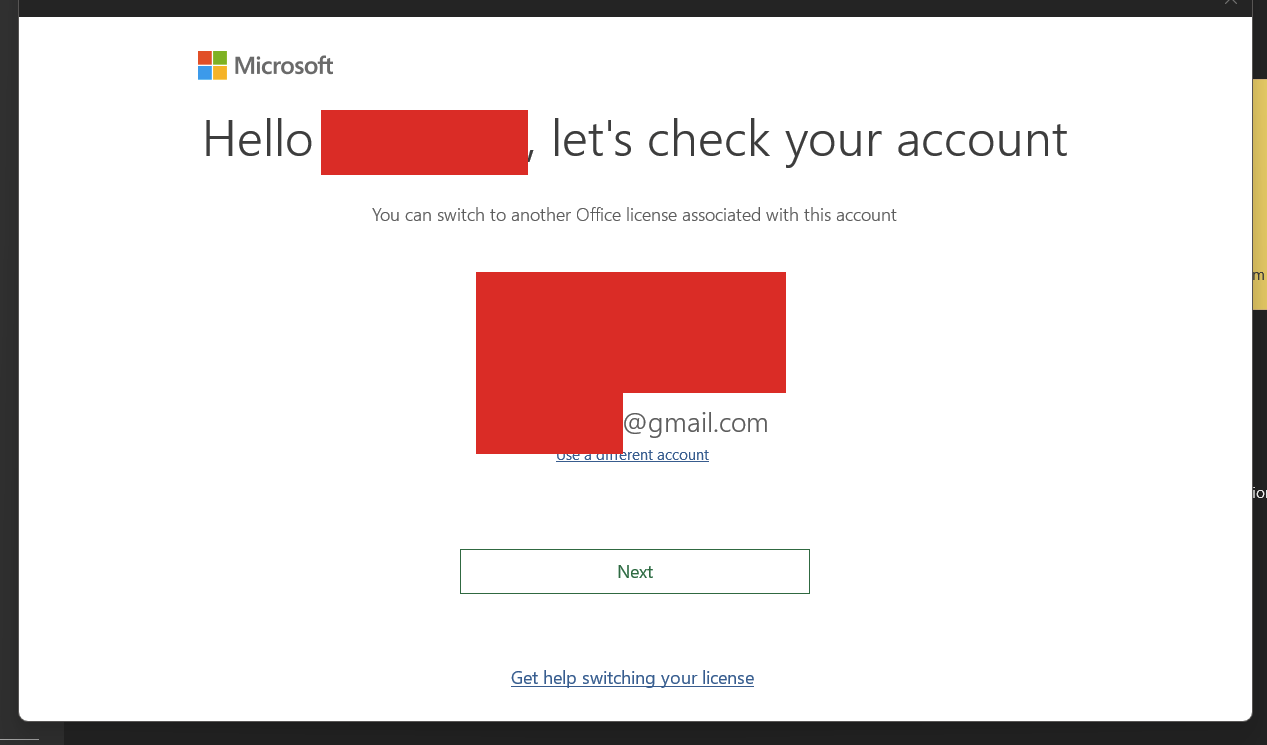1267x745 pixels.
Task: Click the Next button
Action: point(634,571)
